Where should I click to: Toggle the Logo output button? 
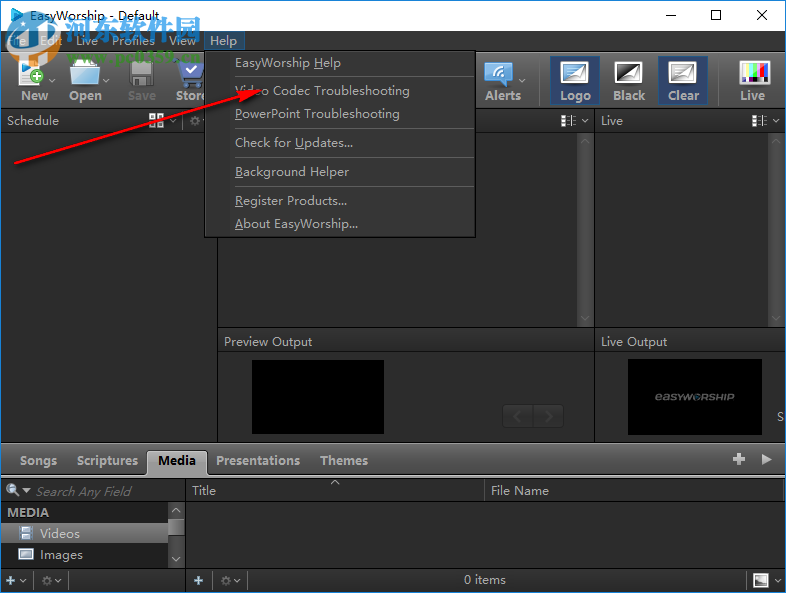574,80
